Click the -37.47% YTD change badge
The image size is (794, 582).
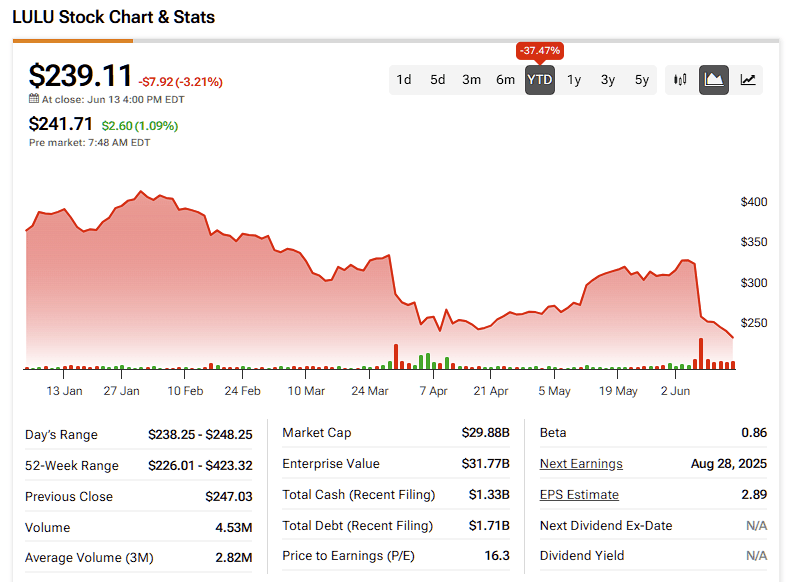540,51
